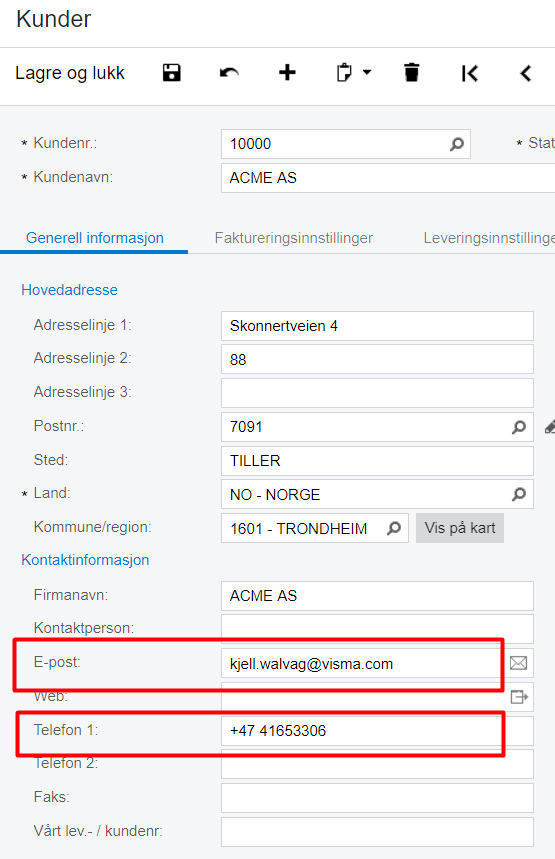Add new customer with plus icon
The image size is (555, 859).
coord(287,73)
